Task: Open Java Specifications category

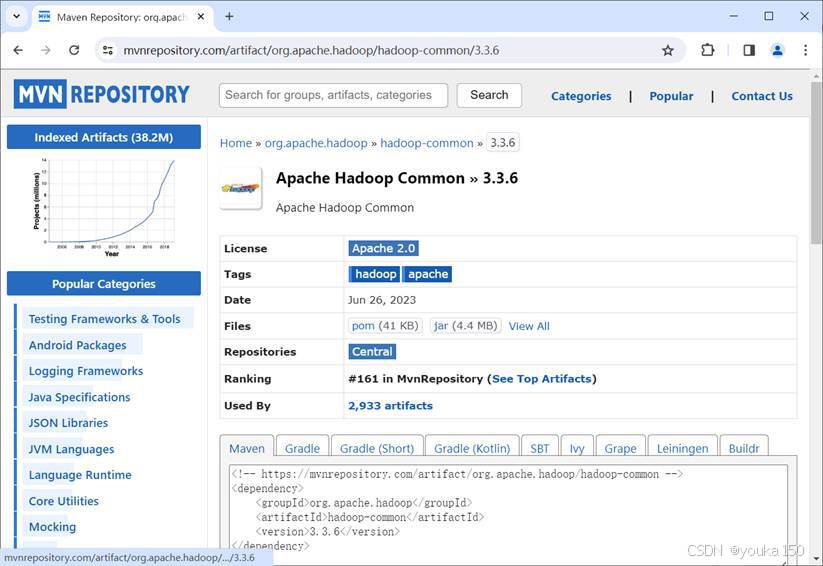Action: 79,397
